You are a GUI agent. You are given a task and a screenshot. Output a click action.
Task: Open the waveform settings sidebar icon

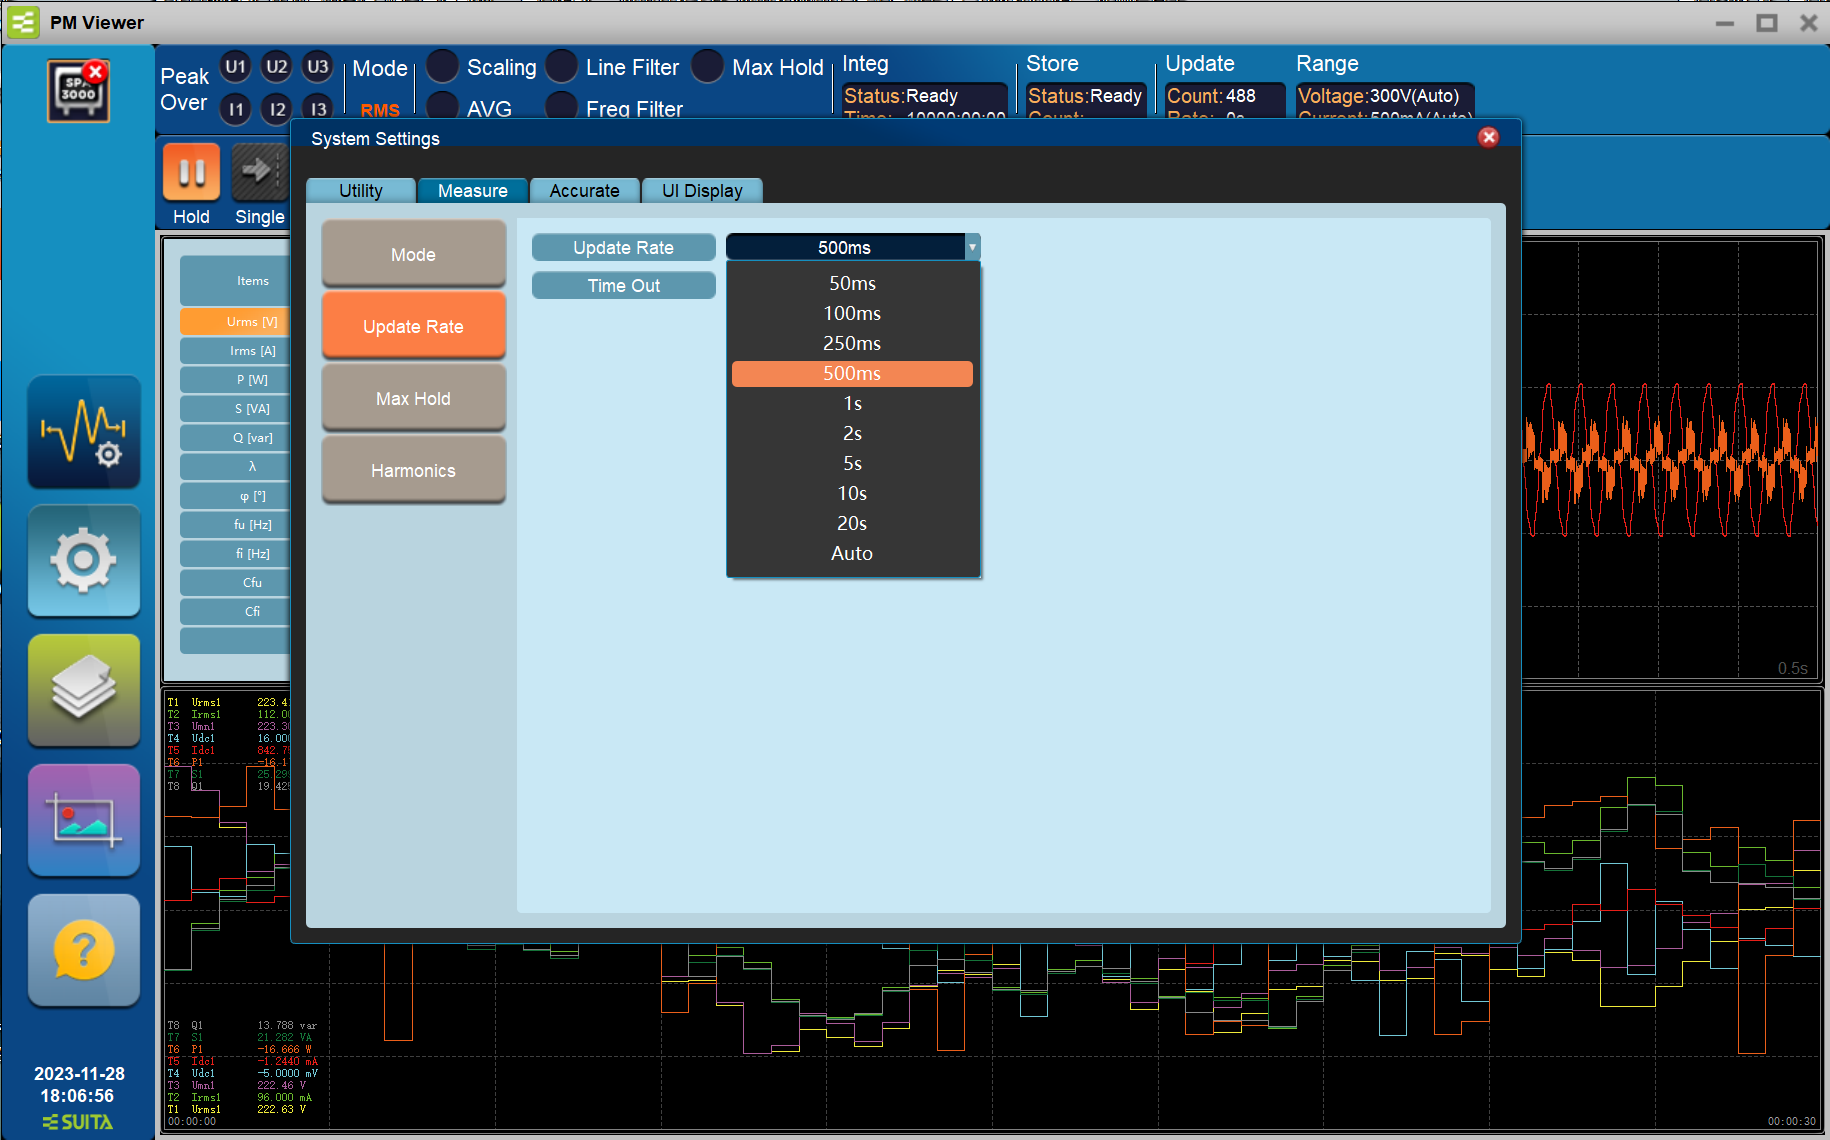point(84,432)
